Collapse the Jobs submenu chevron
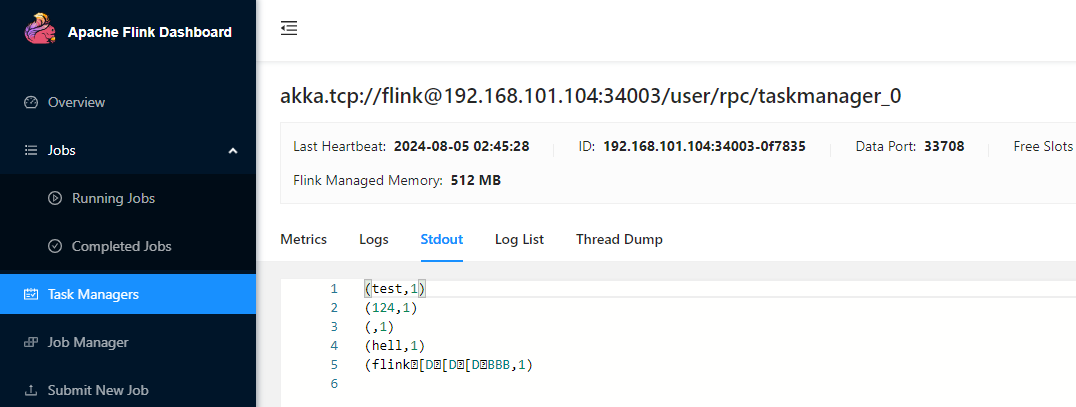Image resolution: width=1076 pixels, height=407 pixels. pos(233,150)
